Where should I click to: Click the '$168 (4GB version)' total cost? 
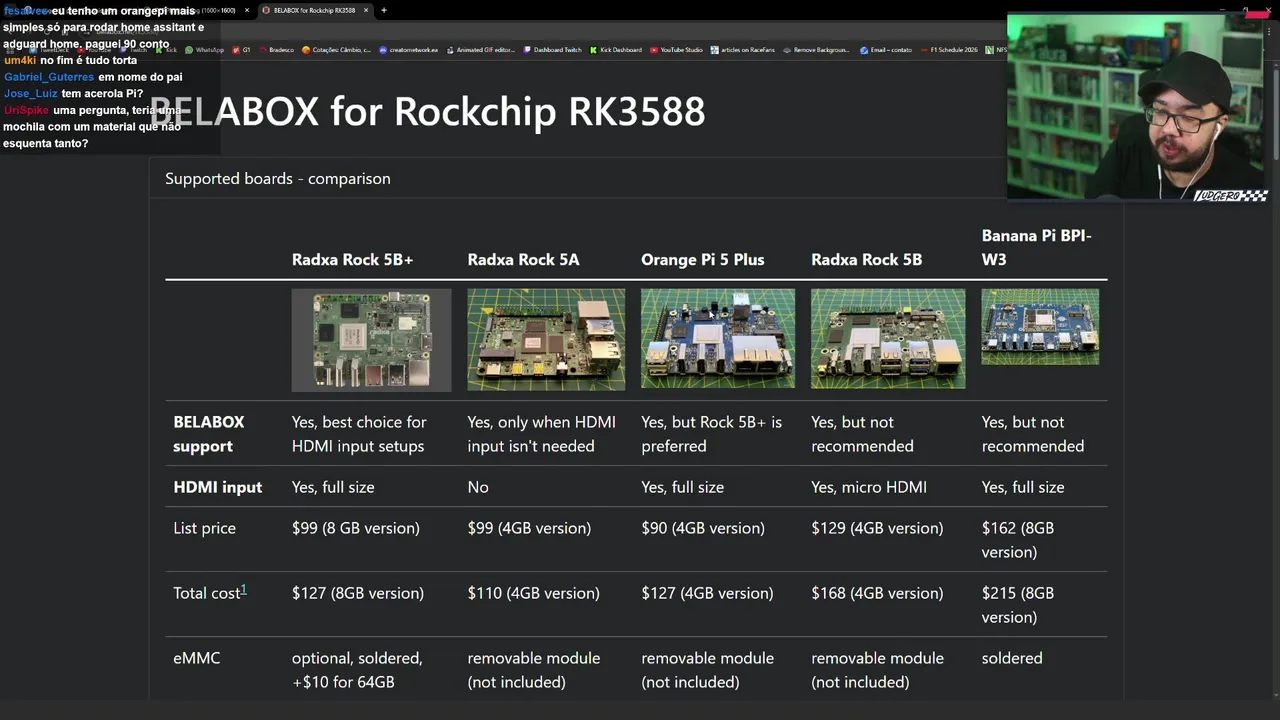[877, 593]
